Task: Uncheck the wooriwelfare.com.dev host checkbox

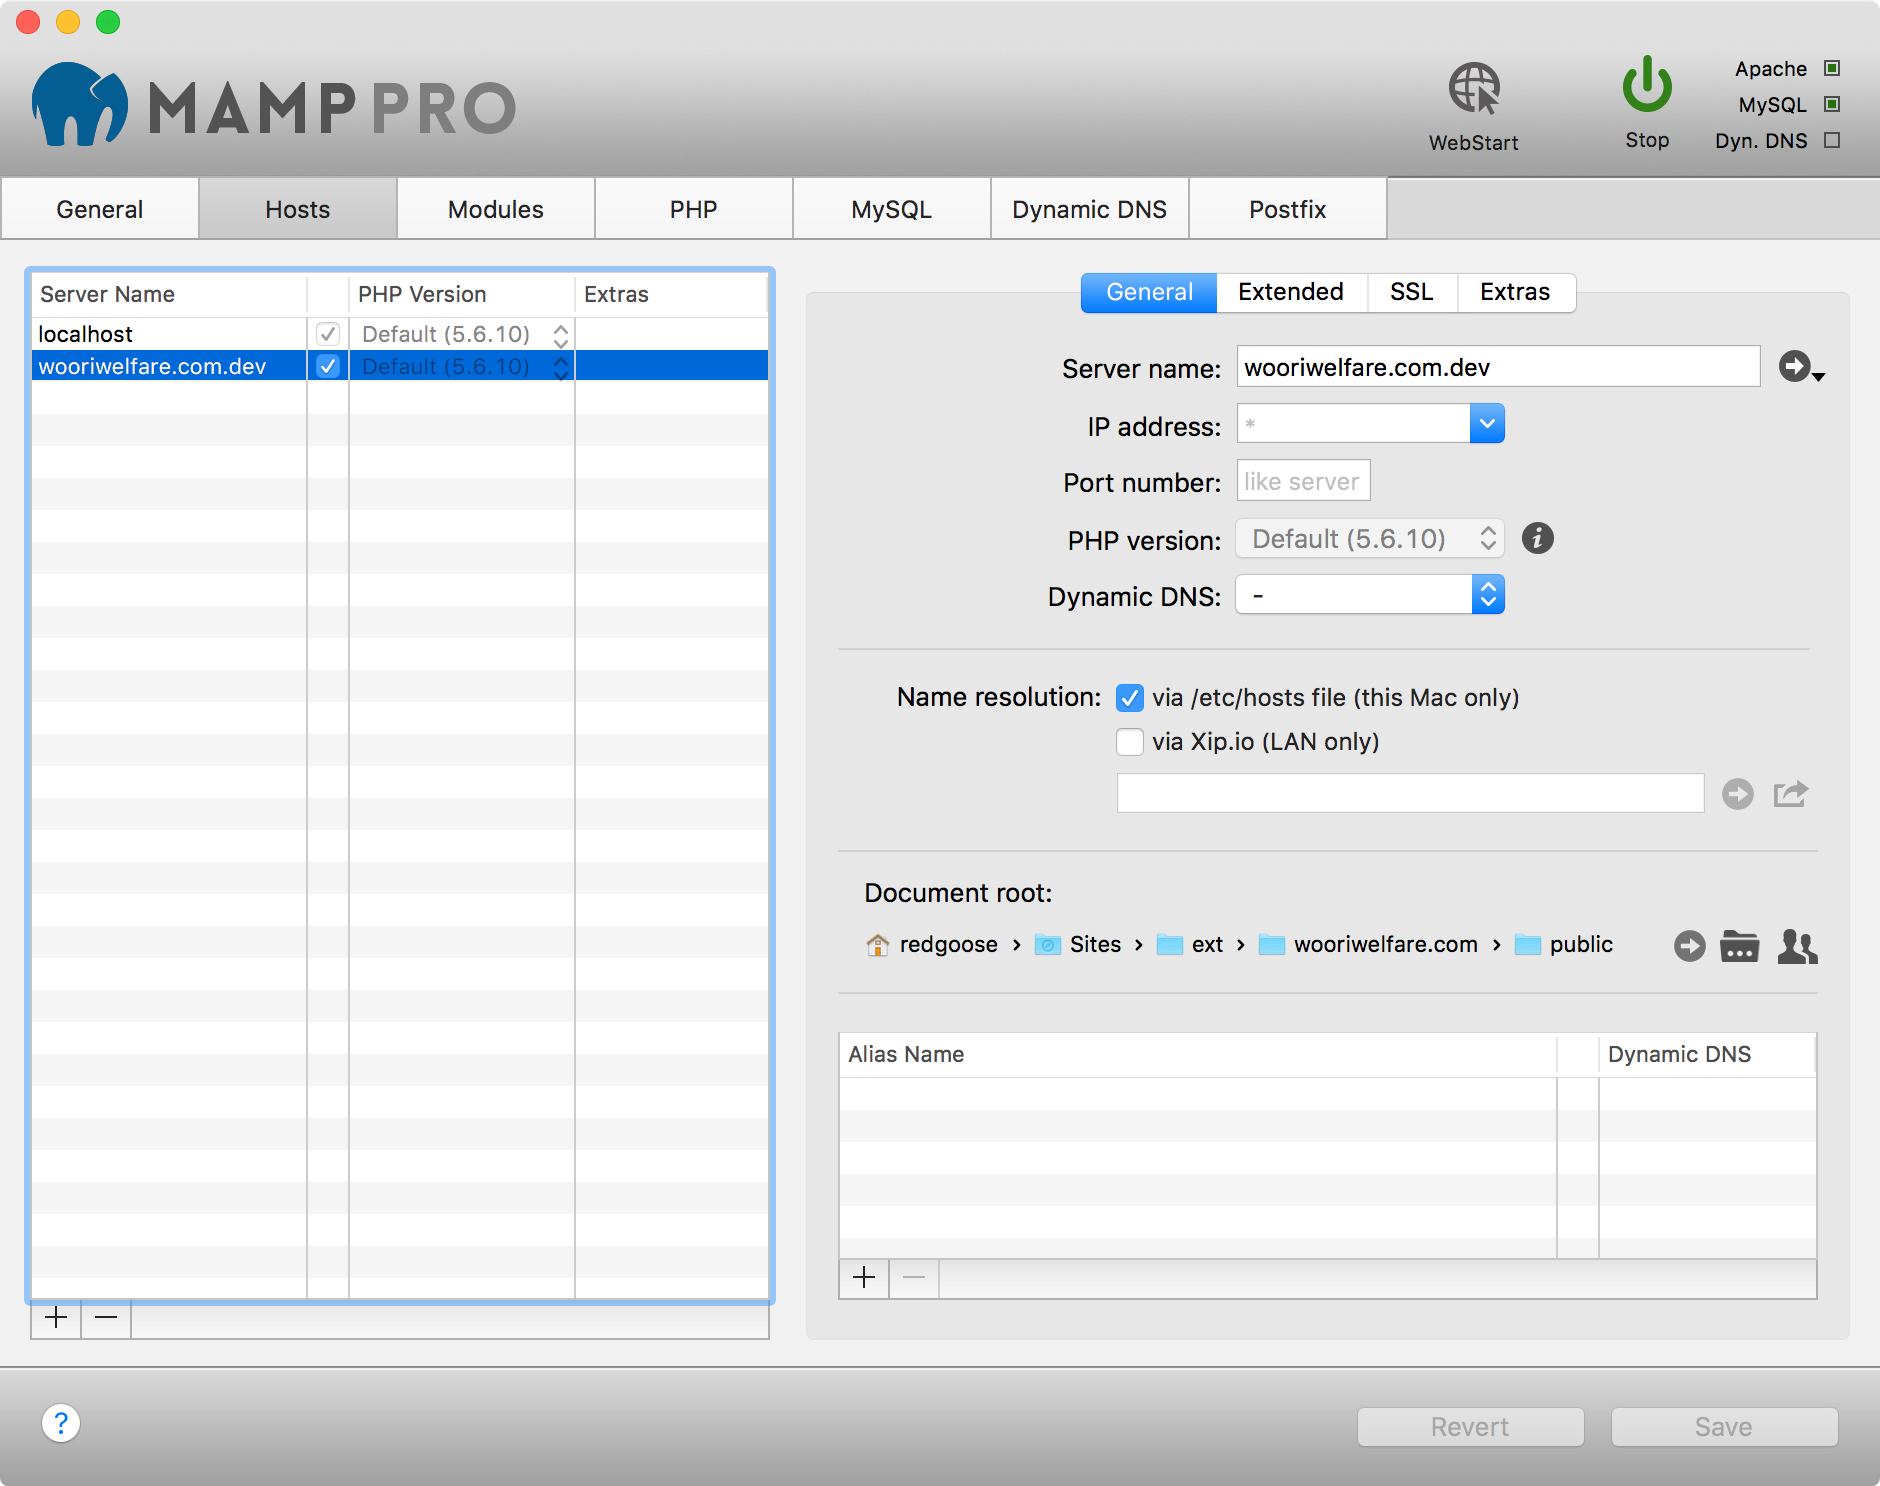Action: pos(327,366)
